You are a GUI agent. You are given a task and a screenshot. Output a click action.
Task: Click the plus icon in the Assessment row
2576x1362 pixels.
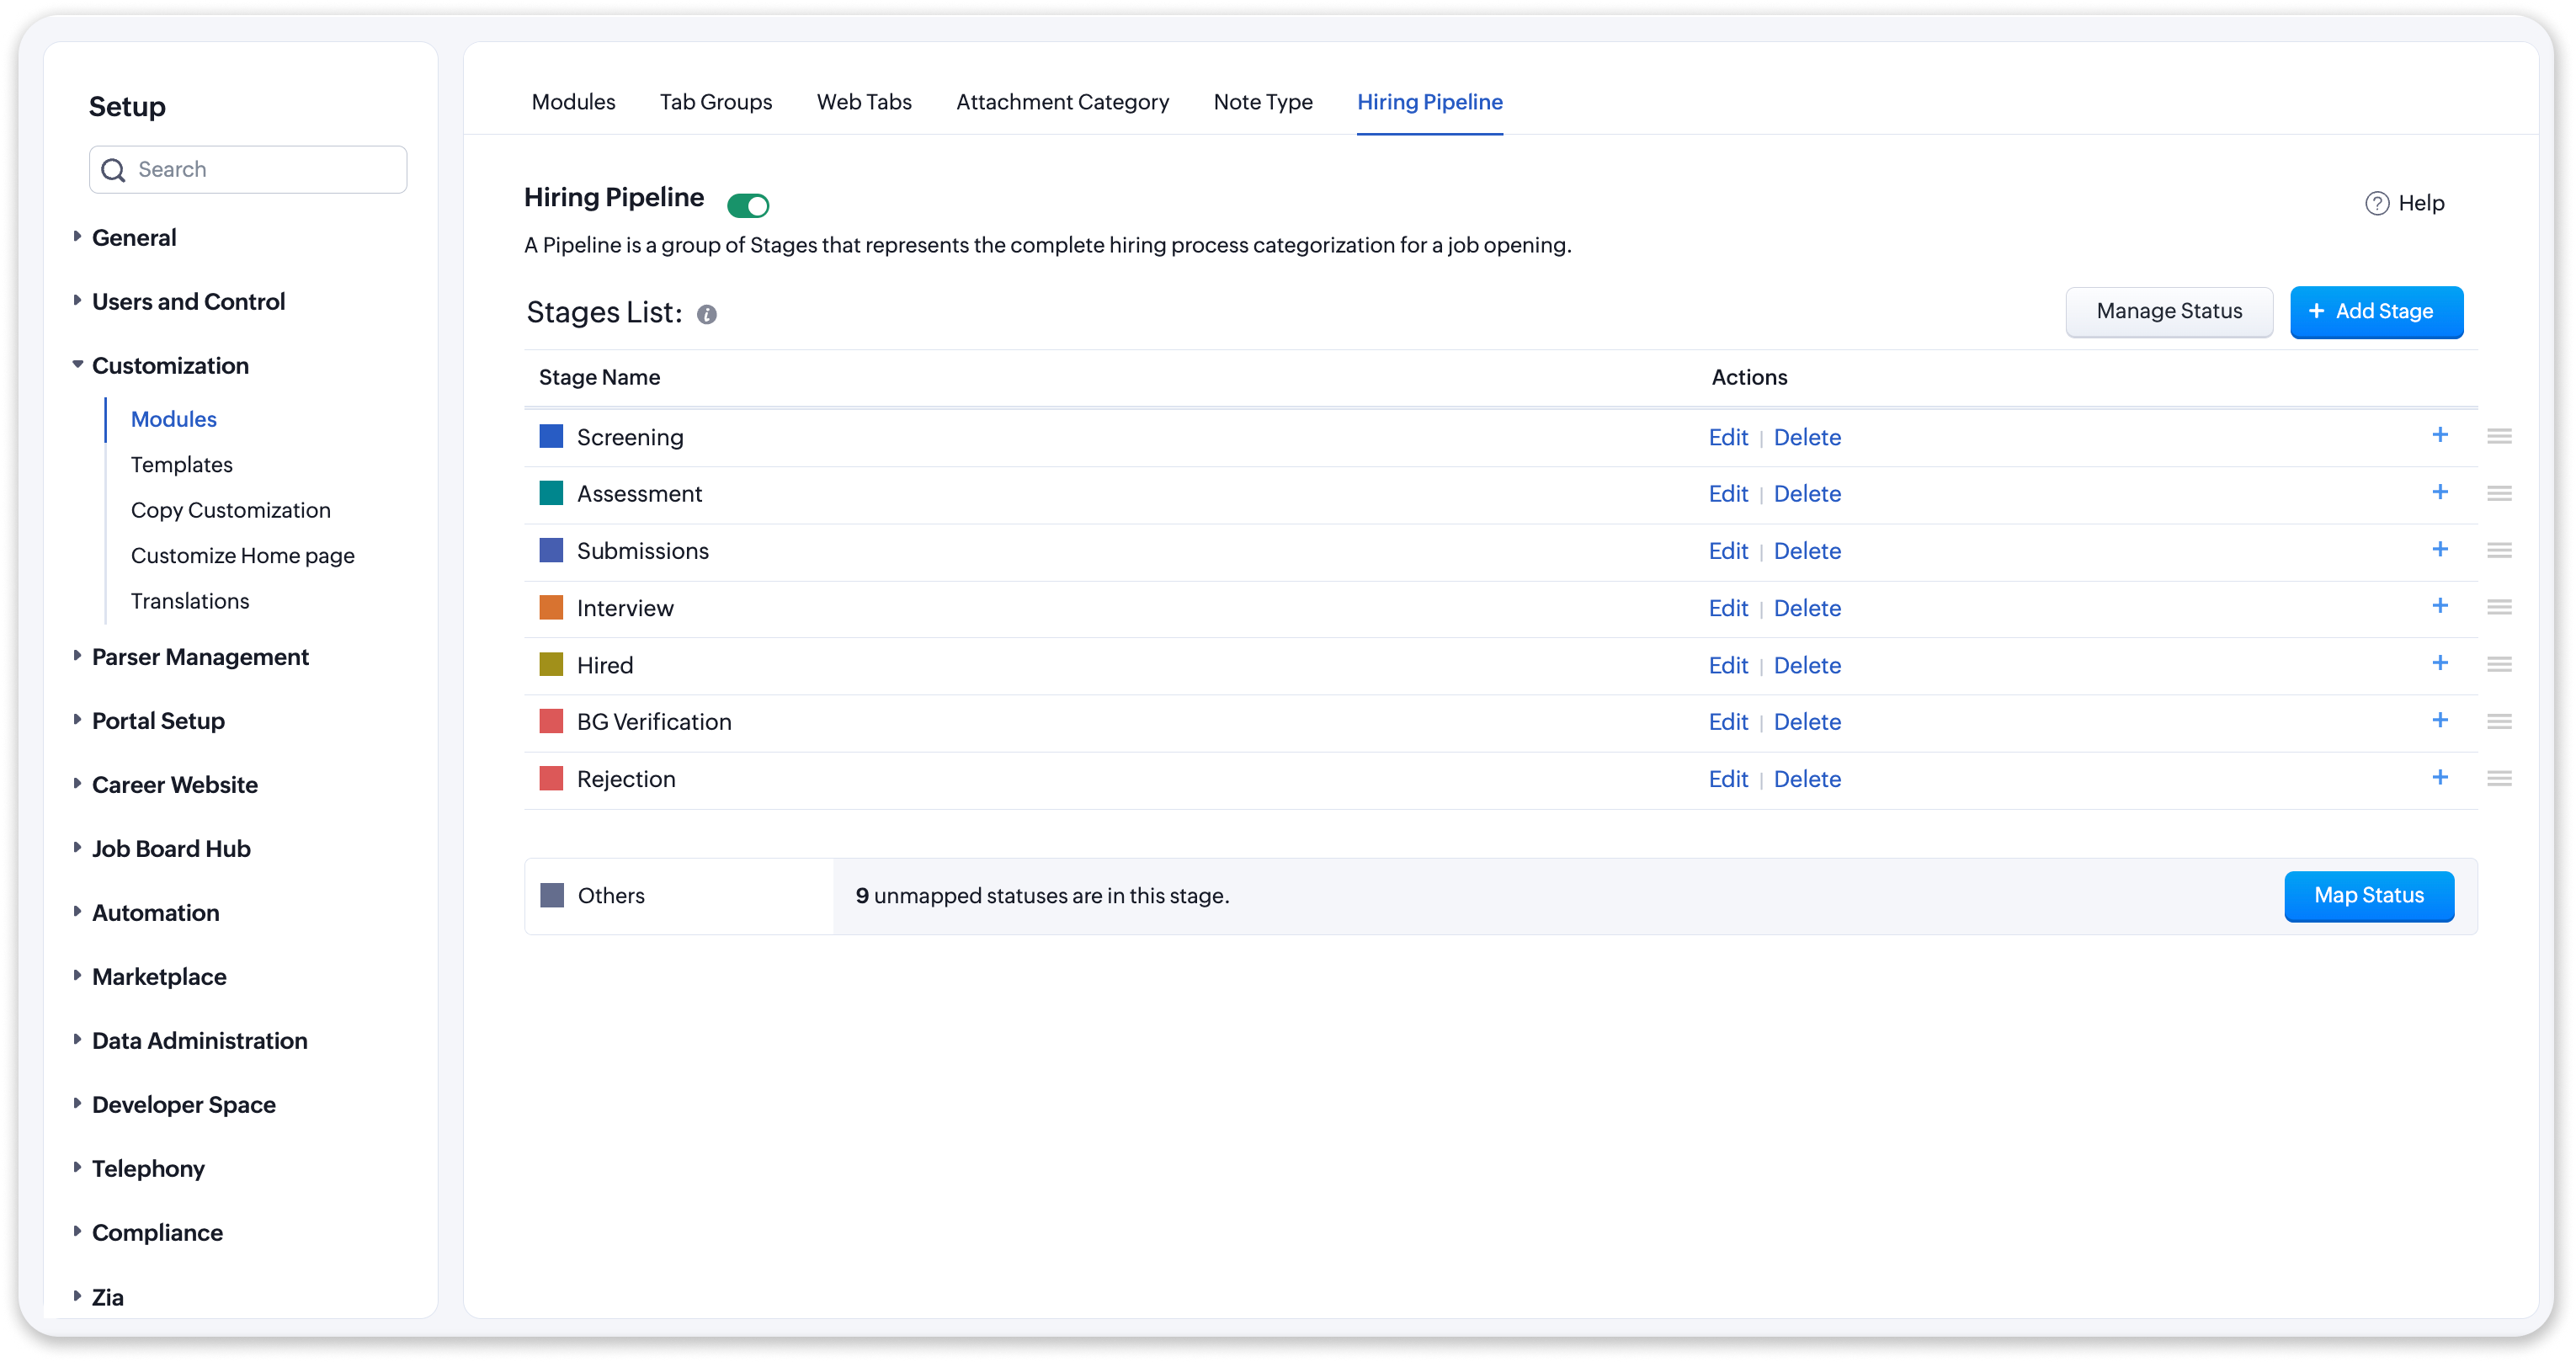click(2440, 492)
